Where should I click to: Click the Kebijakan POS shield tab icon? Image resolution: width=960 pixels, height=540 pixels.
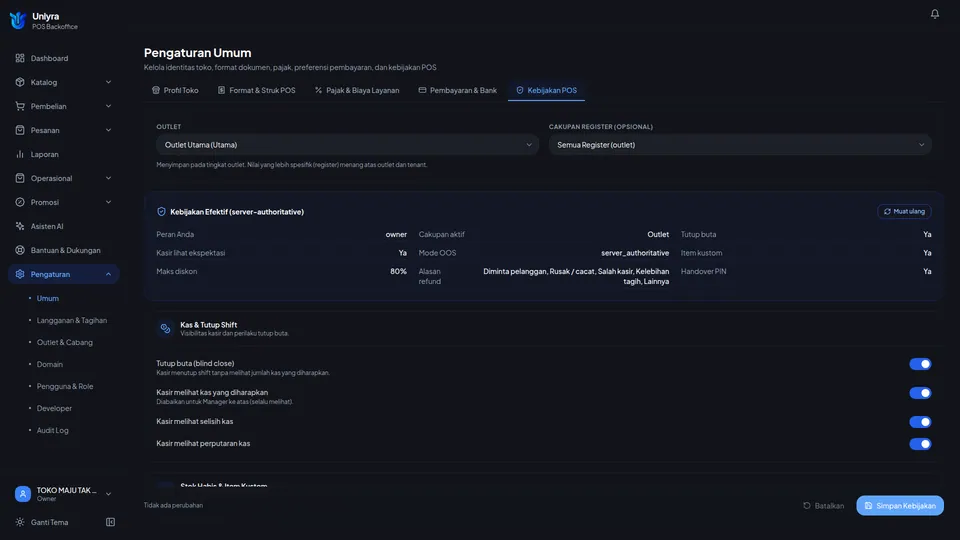[519, 90]
